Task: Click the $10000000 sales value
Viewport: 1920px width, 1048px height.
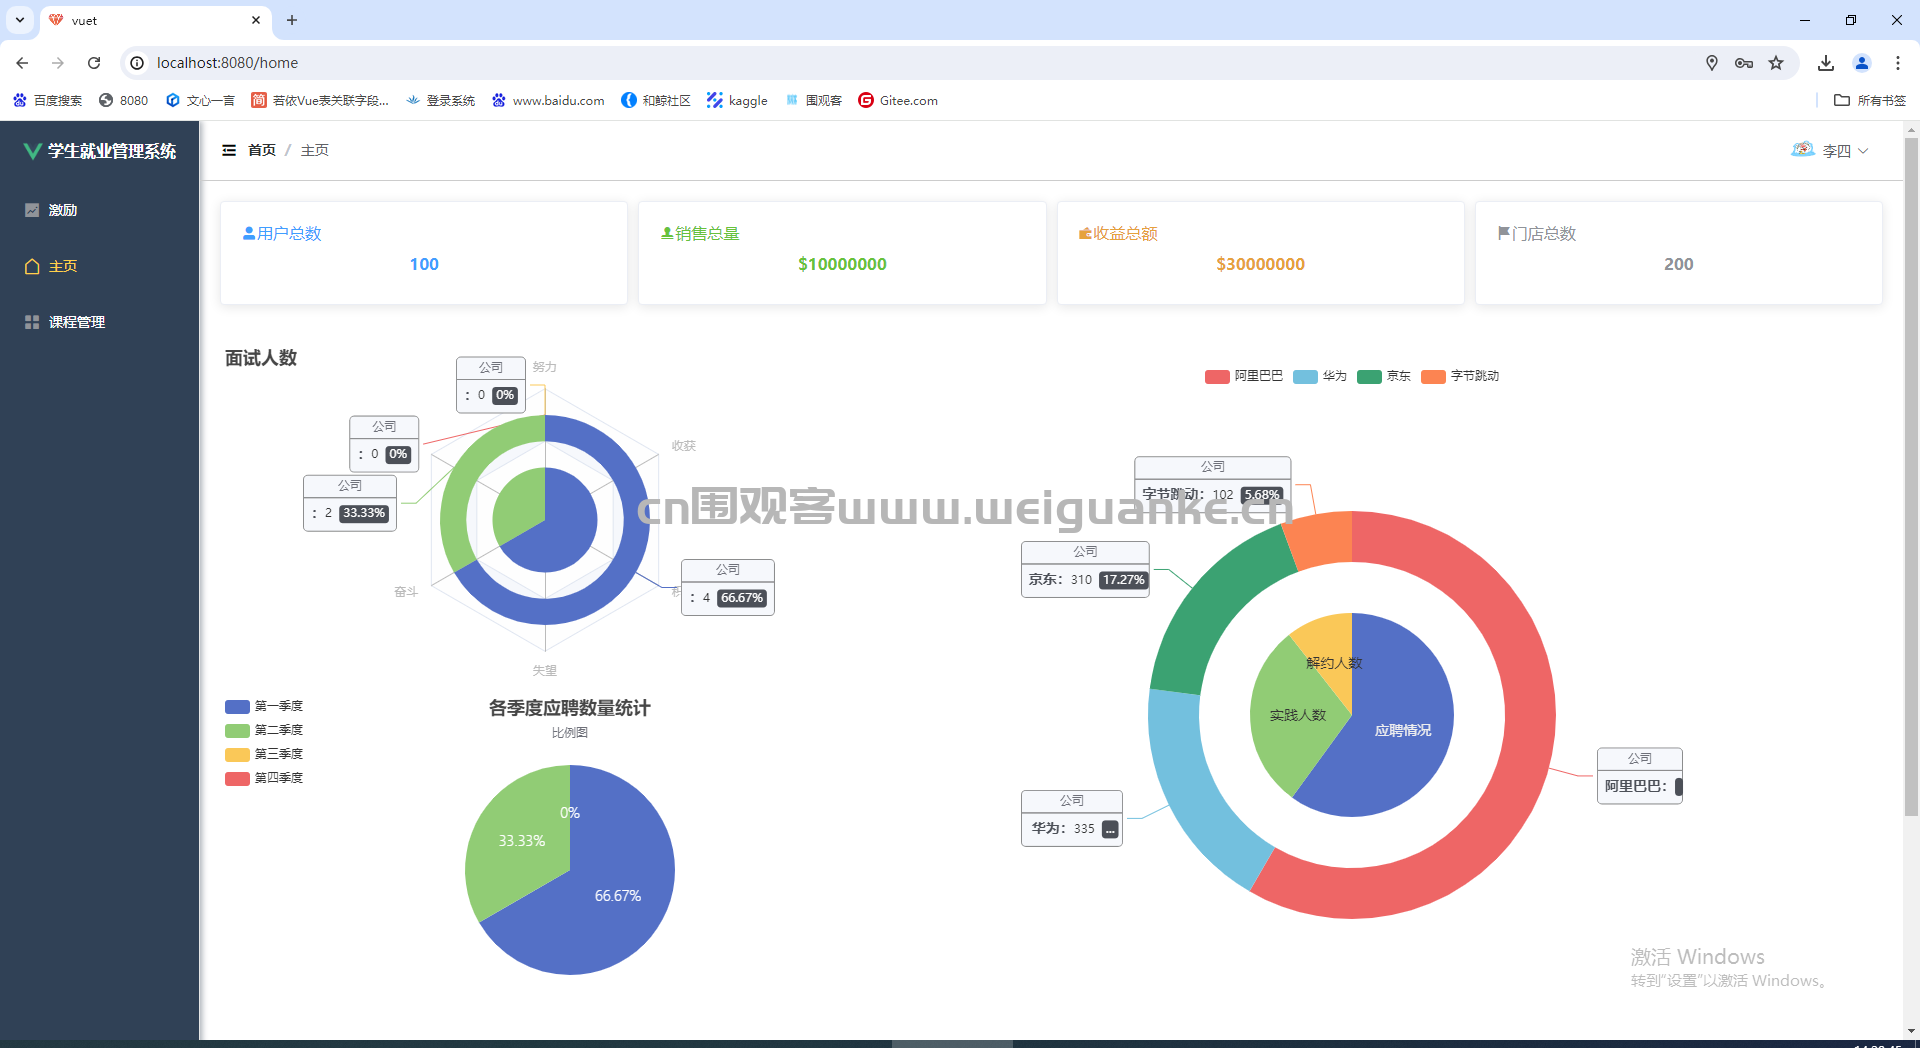Action: point(842,264)
